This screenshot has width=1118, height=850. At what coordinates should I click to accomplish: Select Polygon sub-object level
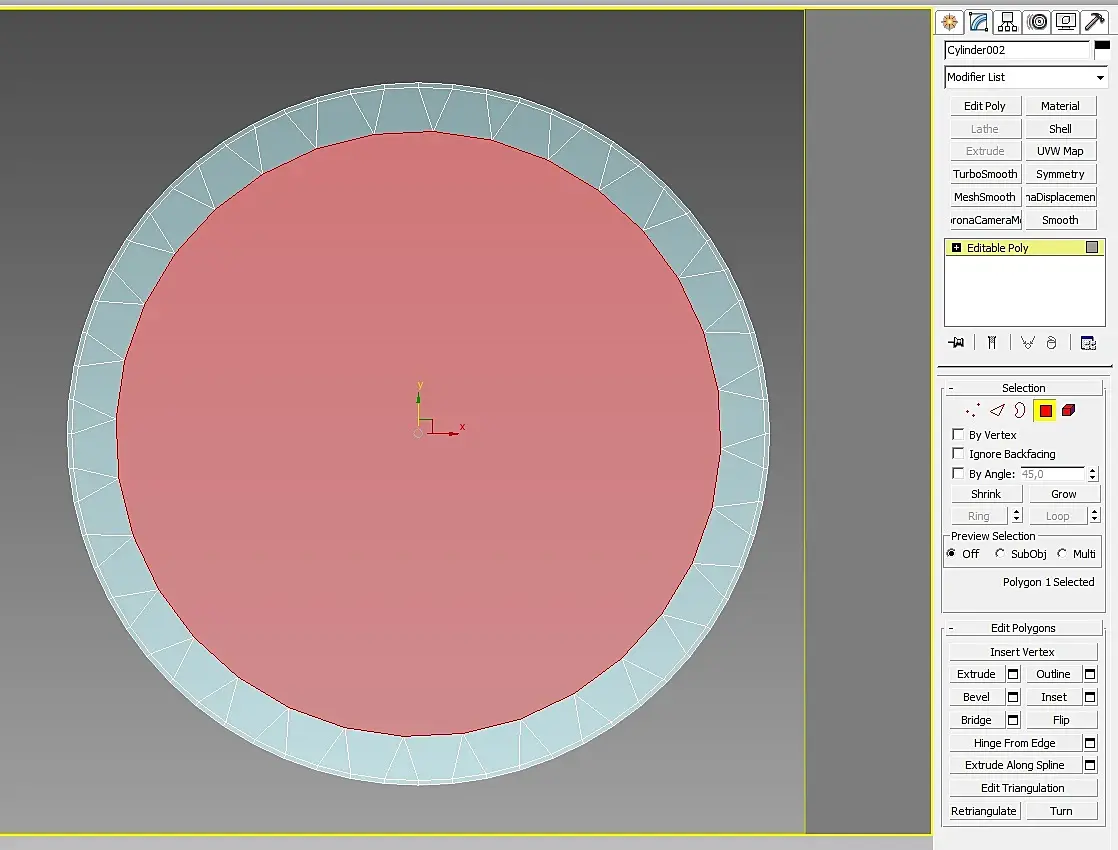(1045, 410)
